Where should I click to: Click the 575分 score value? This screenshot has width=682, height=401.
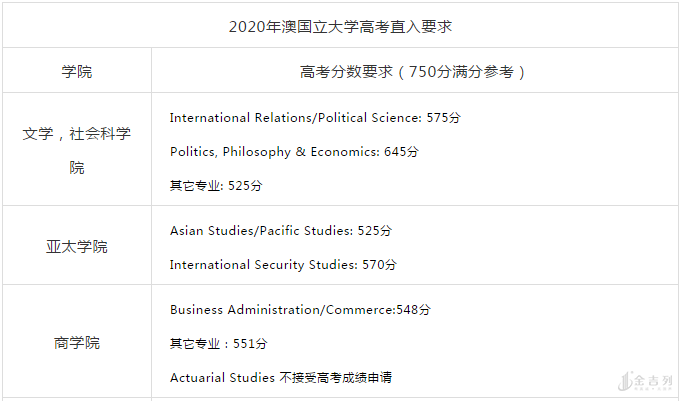[444, 118]
